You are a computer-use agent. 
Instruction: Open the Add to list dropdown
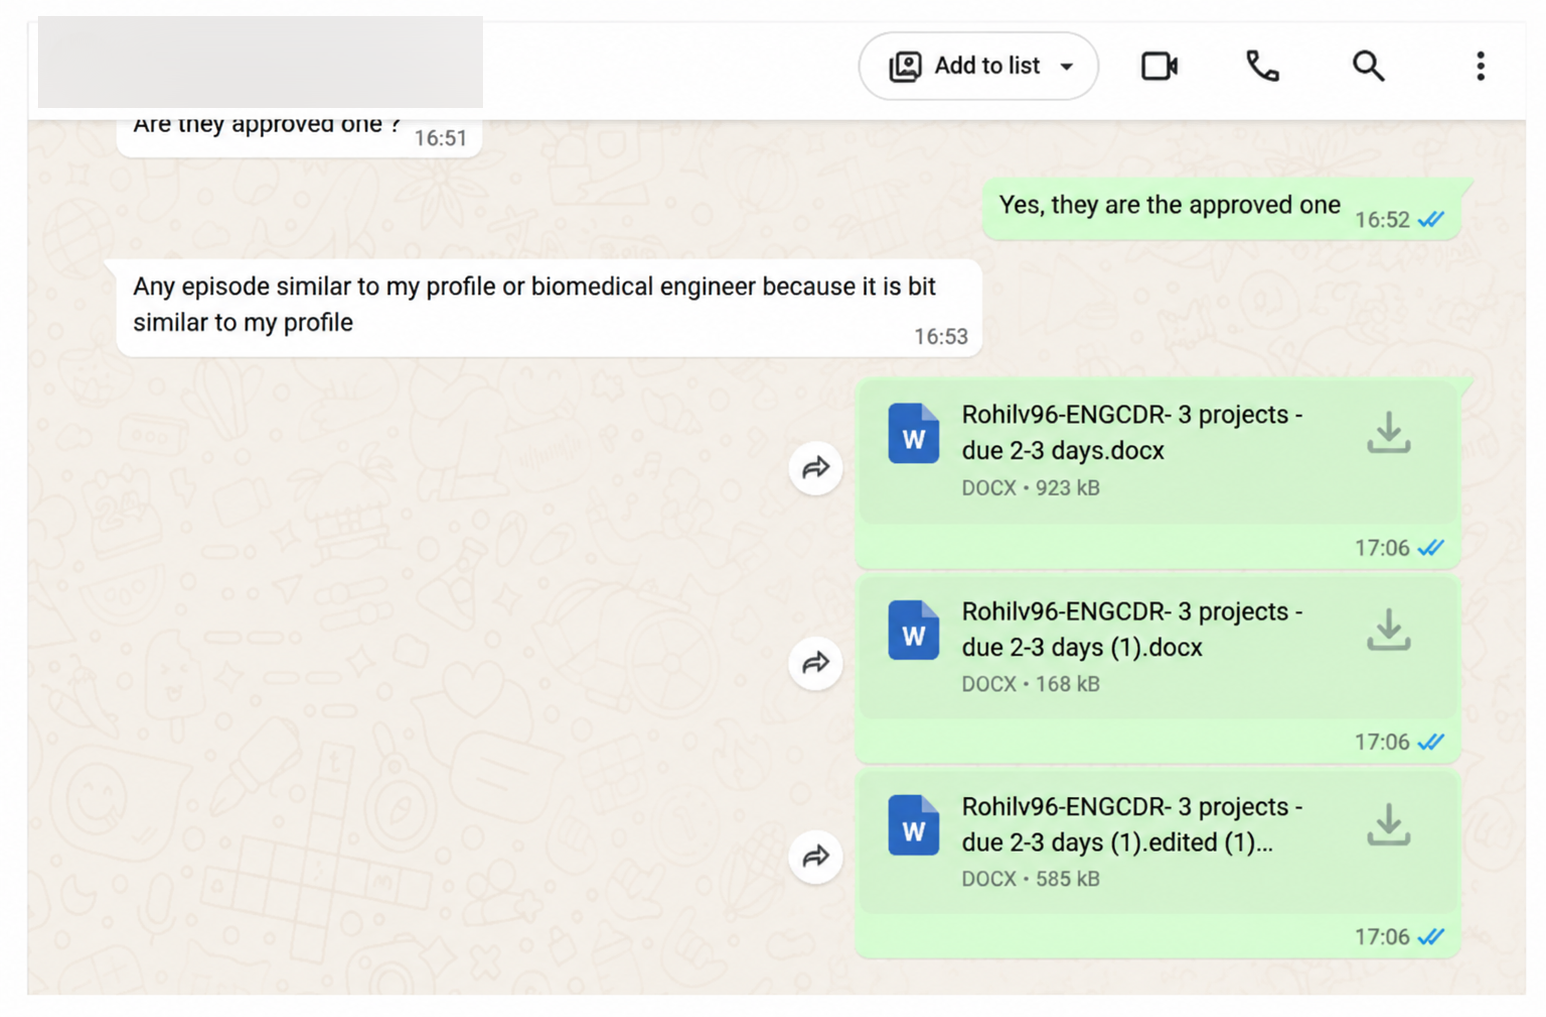(978, 66)
